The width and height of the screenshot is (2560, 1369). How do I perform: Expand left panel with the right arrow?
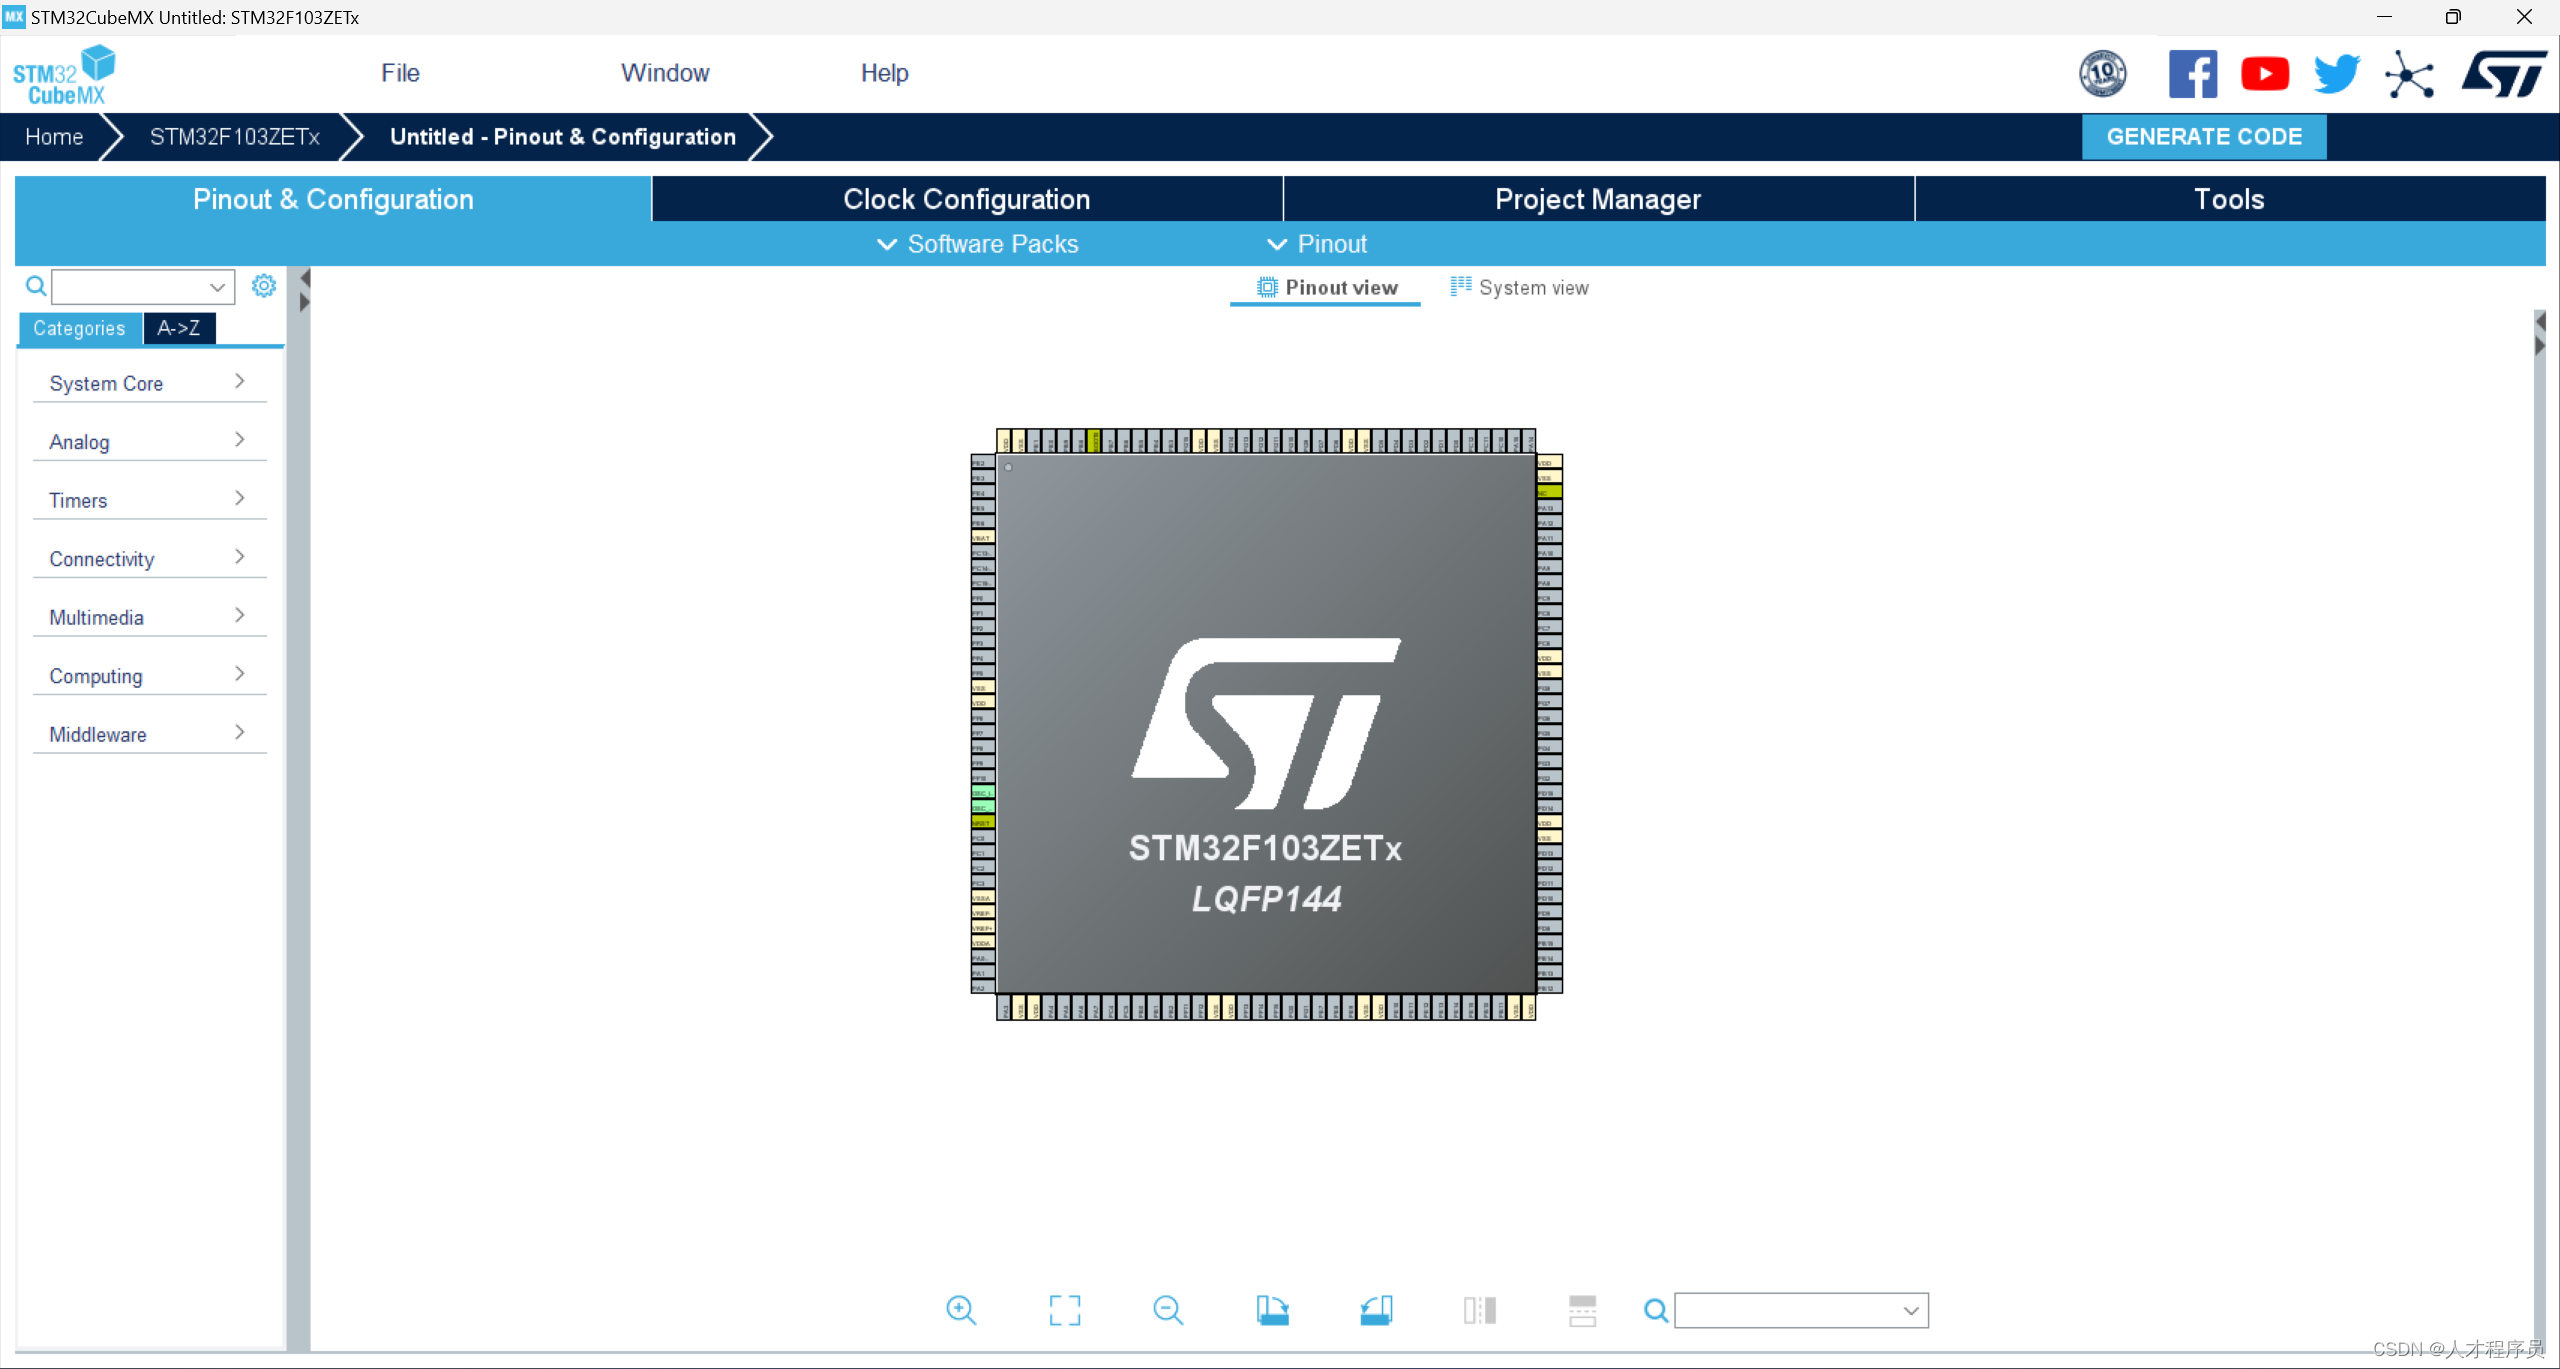point(305,302)
